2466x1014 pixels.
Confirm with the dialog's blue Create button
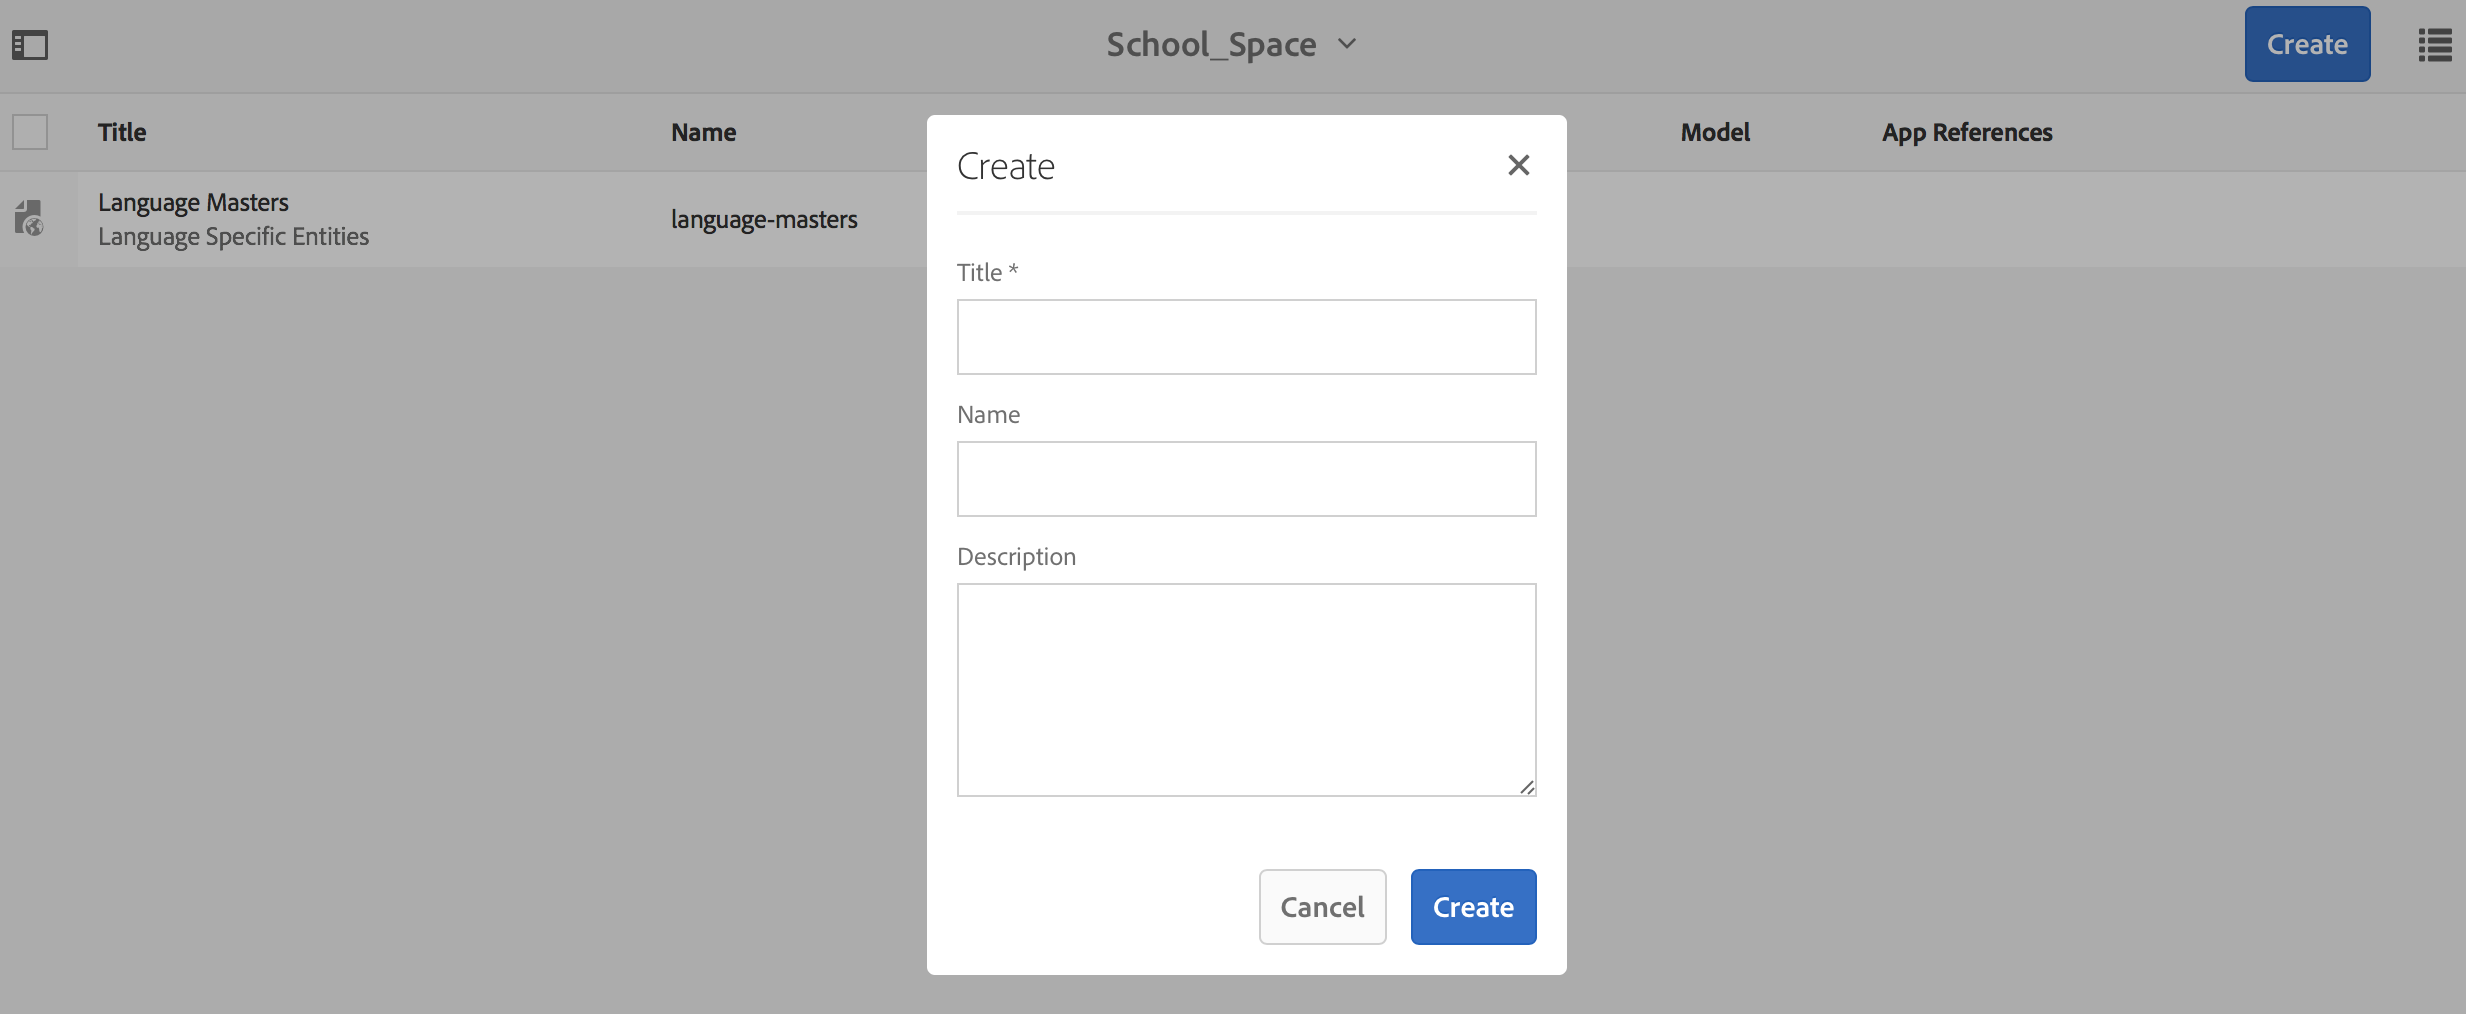(x=1473, y=907)
